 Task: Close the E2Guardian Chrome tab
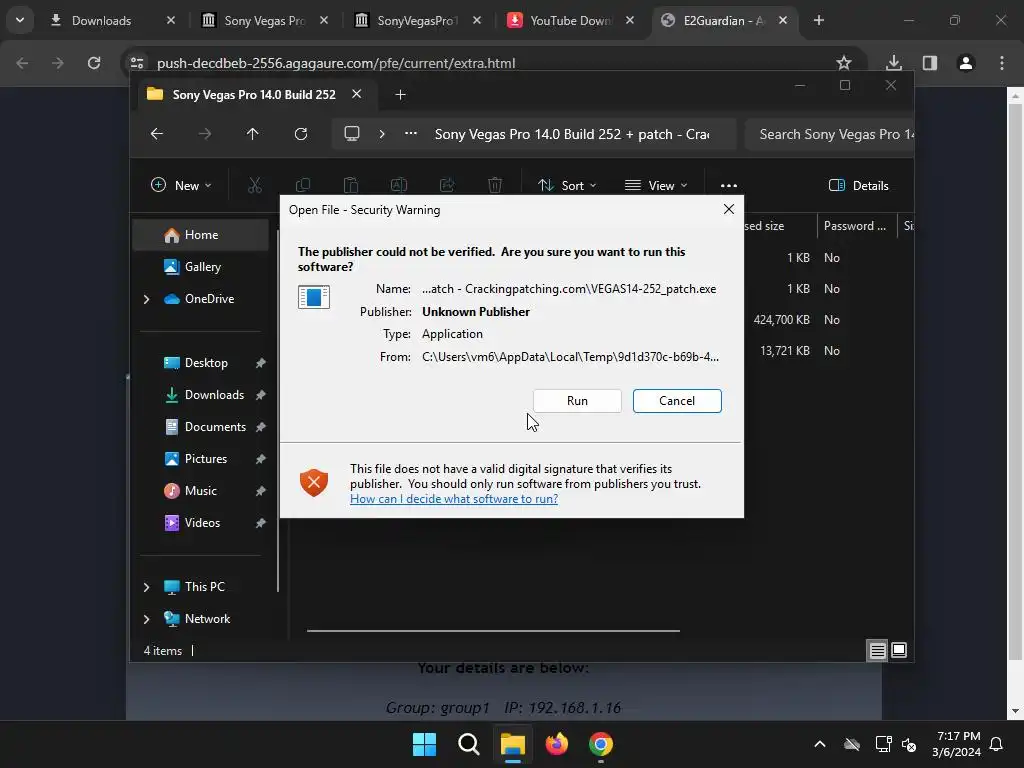783,20
